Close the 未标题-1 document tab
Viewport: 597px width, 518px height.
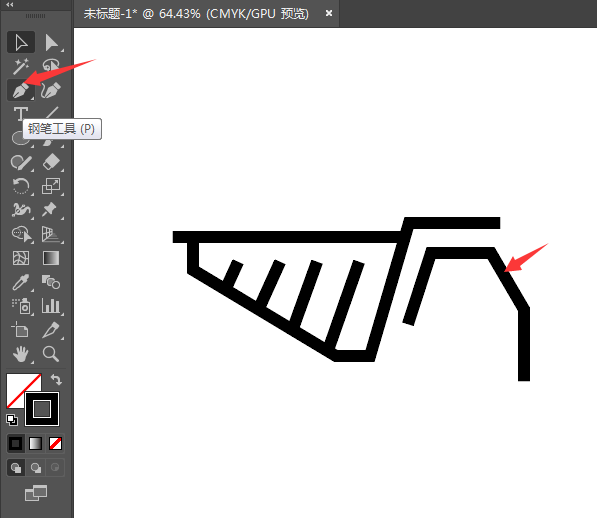[329, 13]
